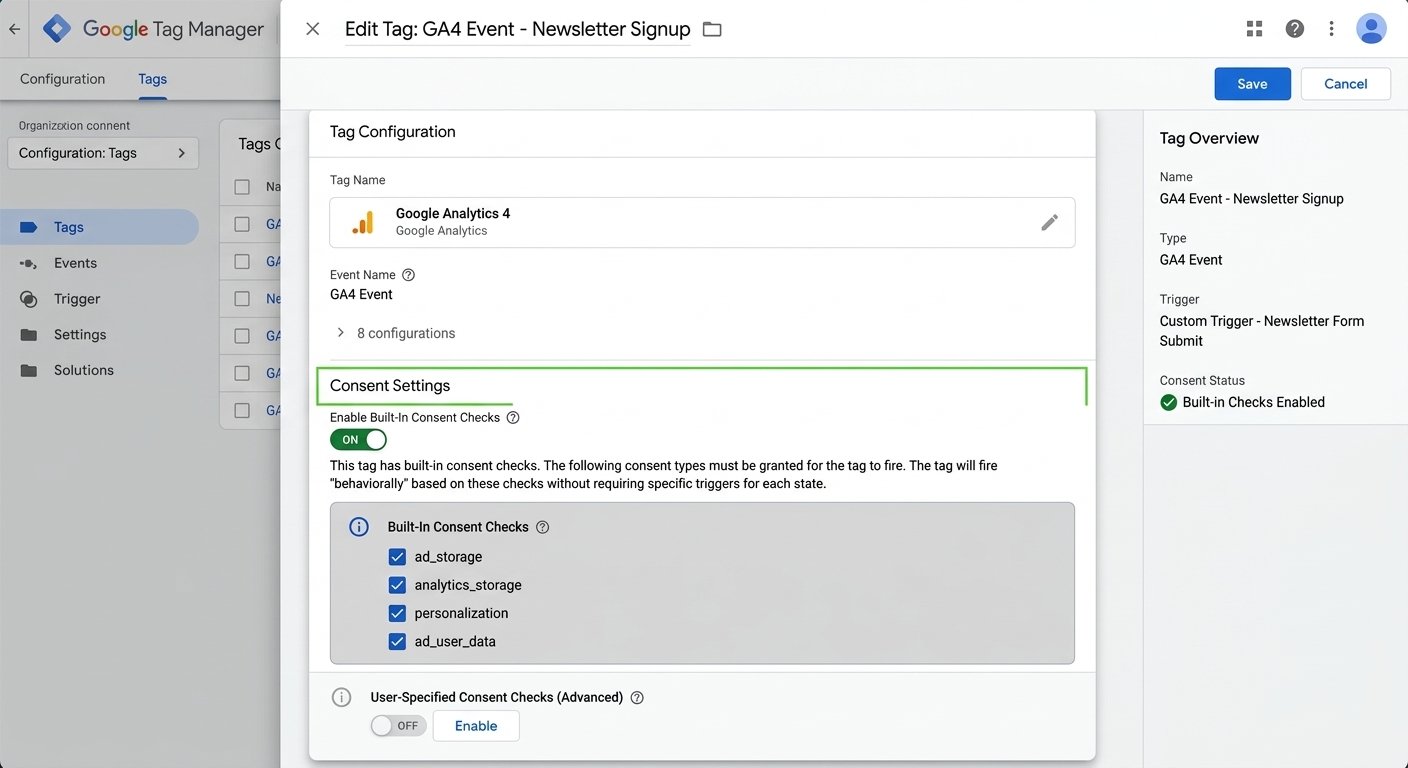Uncheck the ad_storage checkbox
Viewport: 1408px width, 768px height.
tap(397, 557)
